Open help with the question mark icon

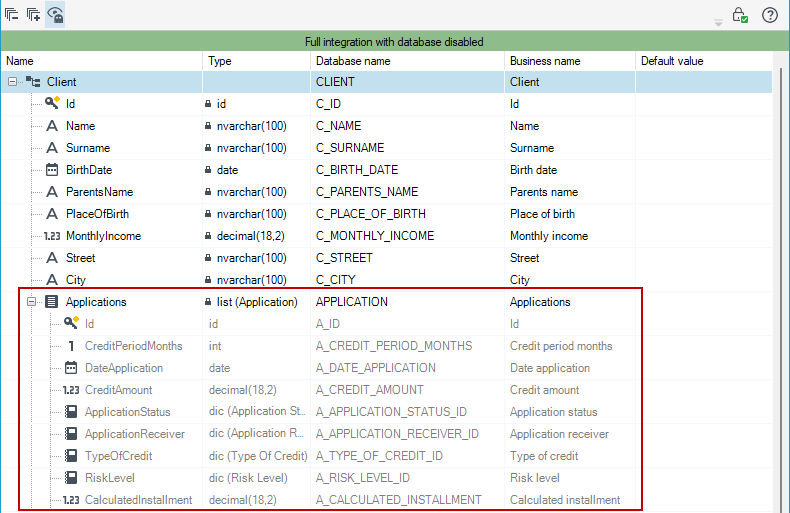[x=770, y=15]
